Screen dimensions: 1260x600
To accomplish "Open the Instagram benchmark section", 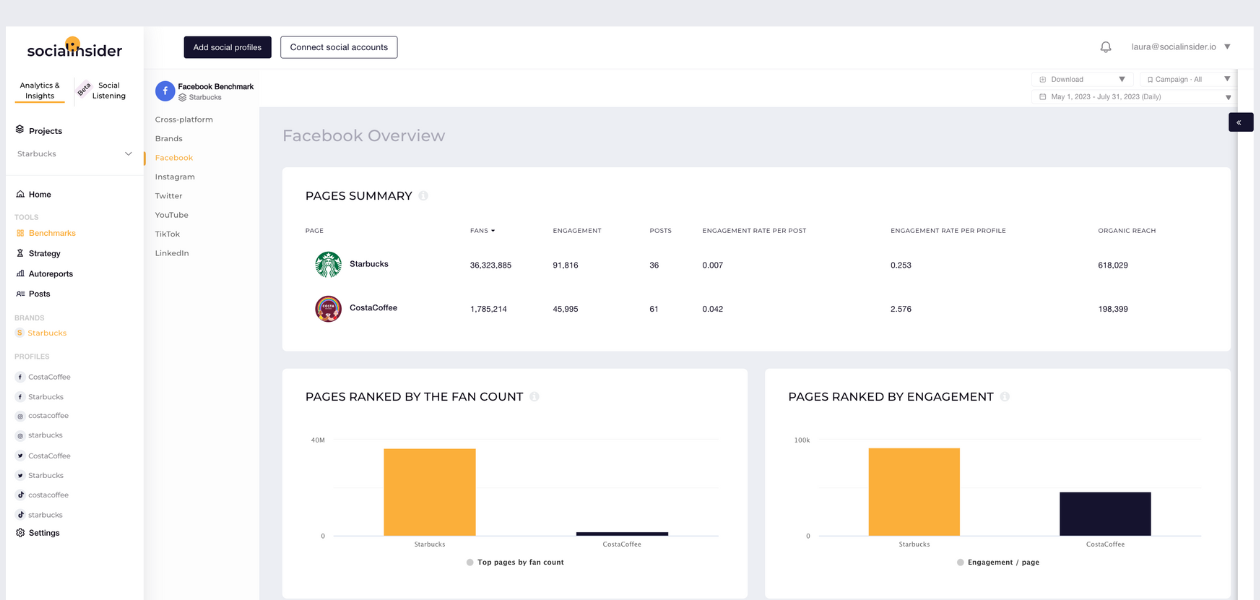I will tap(175, 177).
